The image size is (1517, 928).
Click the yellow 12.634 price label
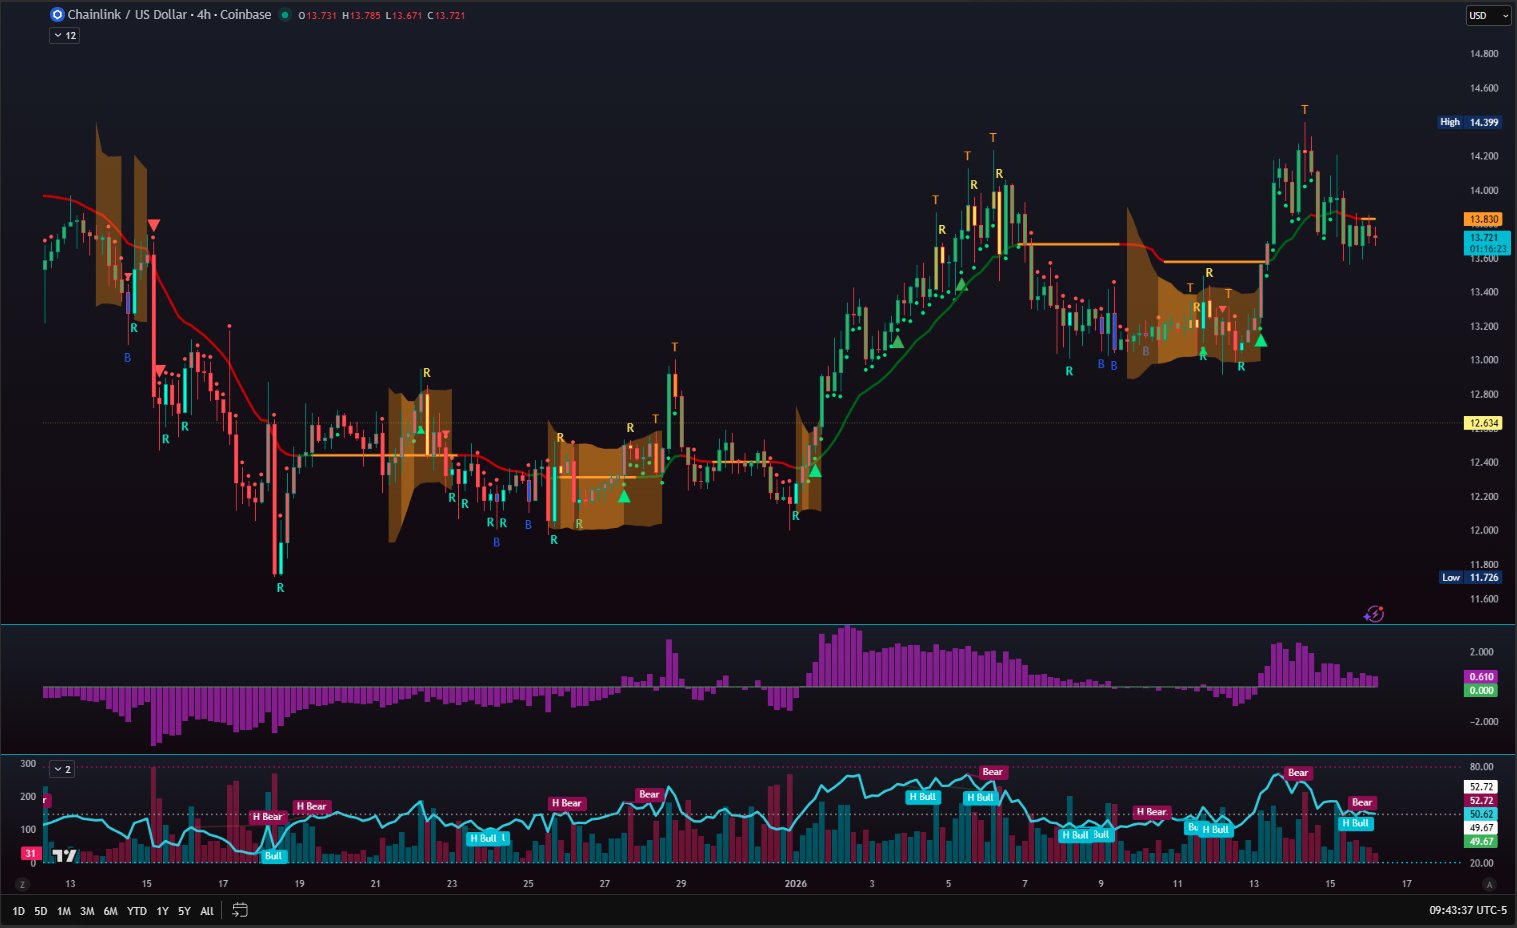pyautogui.click(x=1482, y=423)
